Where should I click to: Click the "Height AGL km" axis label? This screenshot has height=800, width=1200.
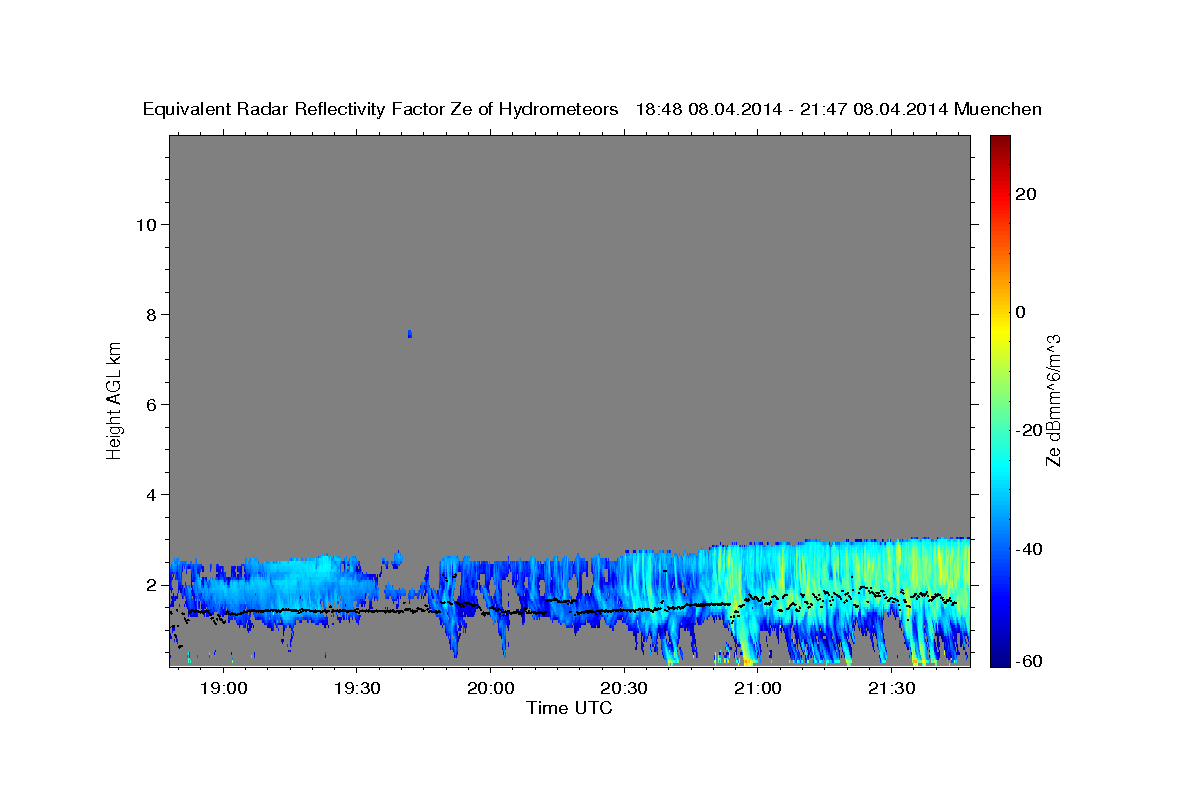[114, 399]
